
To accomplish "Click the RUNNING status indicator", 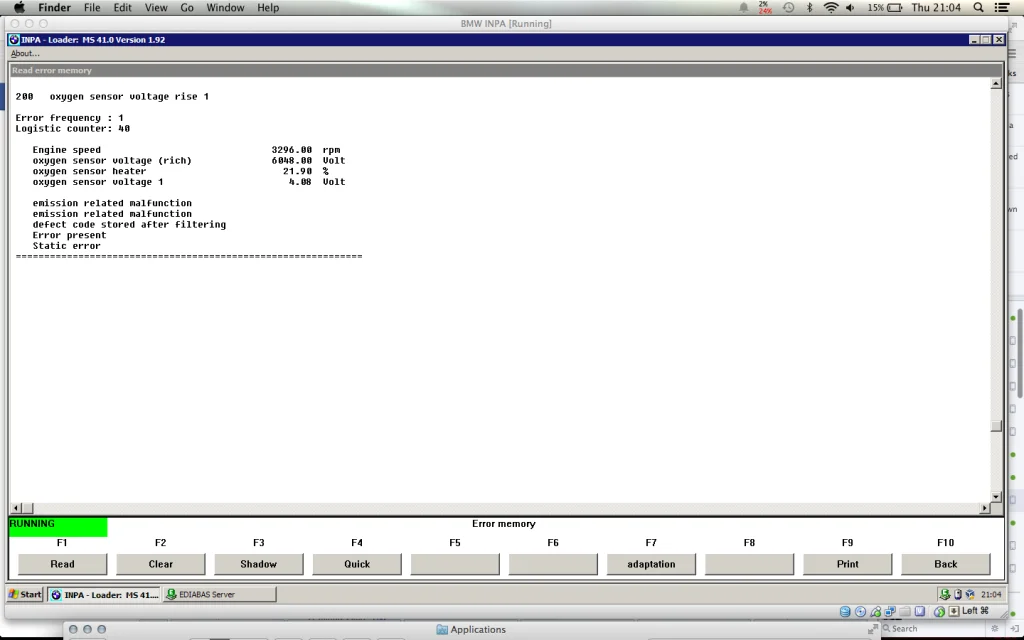I will pos(58,526).
